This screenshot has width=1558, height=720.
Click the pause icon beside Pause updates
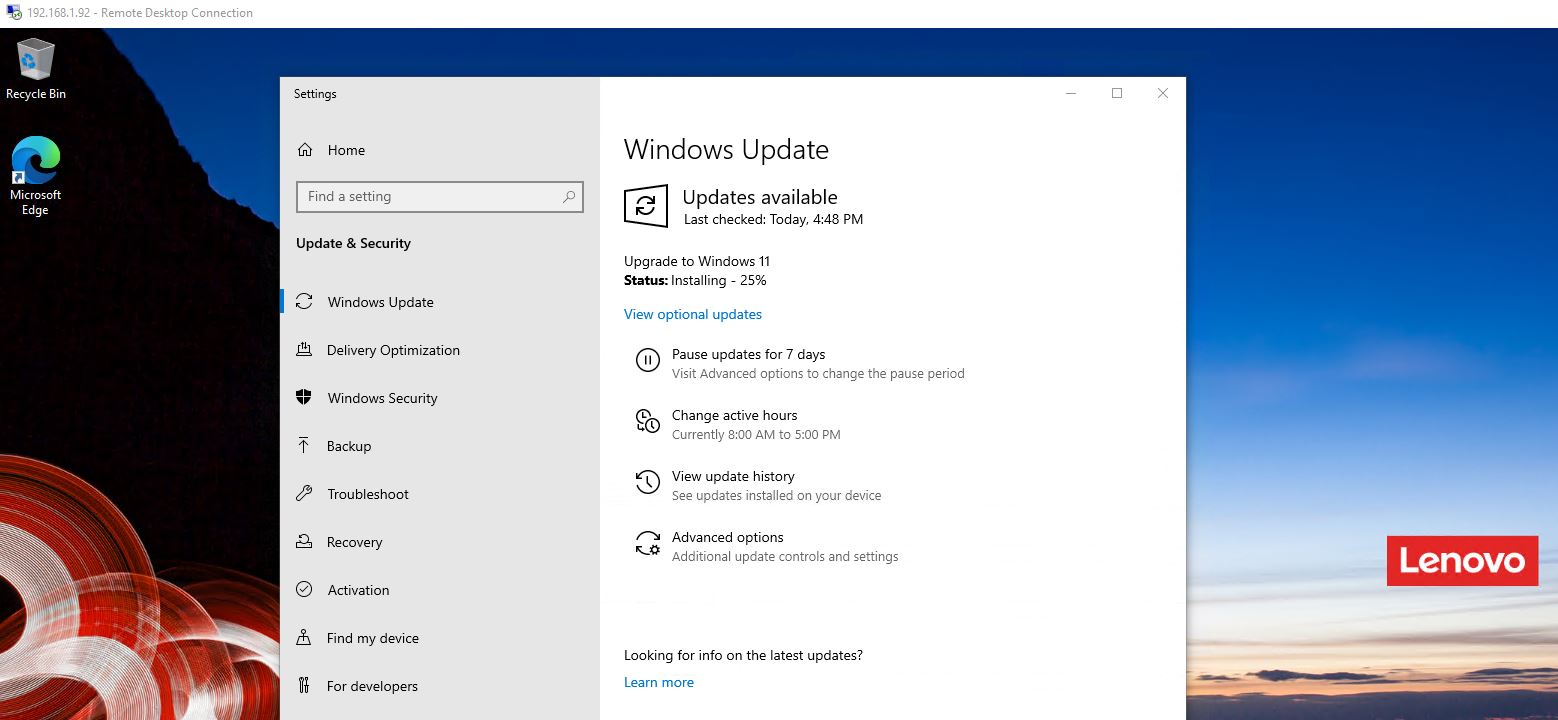coord(647,361)
